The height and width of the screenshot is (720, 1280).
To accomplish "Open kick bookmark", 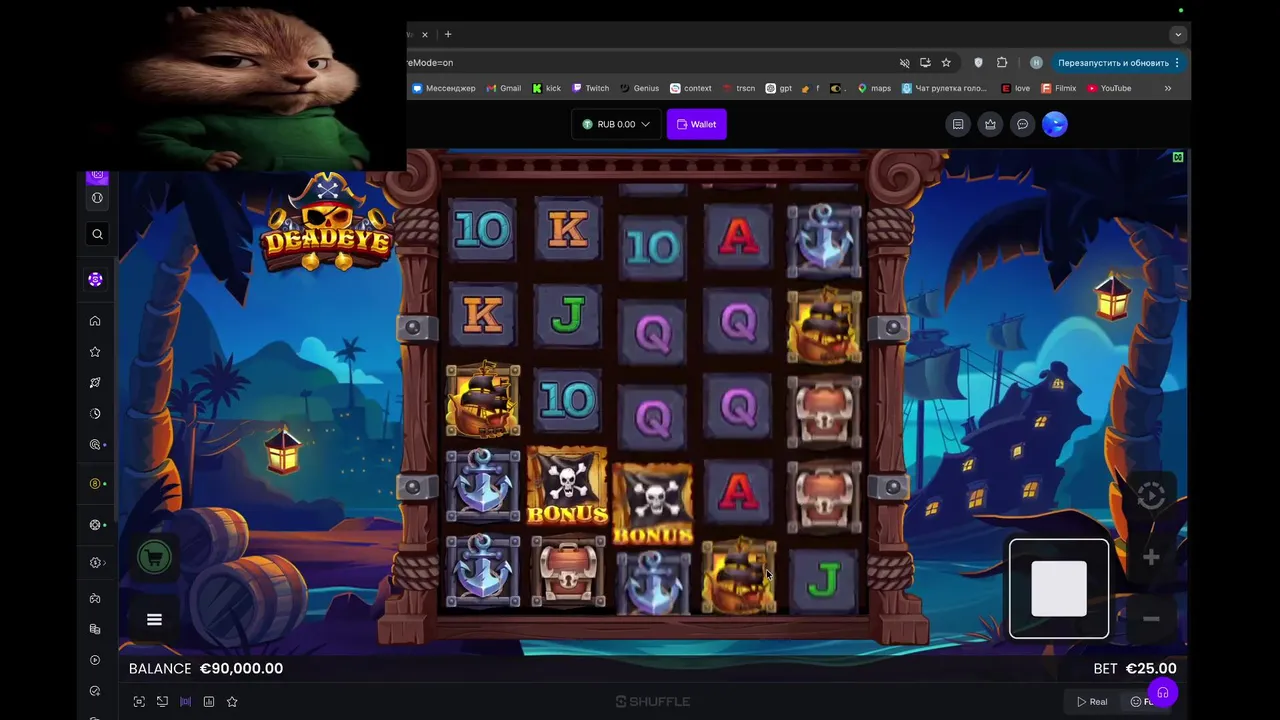I will (x=546, y=88).
